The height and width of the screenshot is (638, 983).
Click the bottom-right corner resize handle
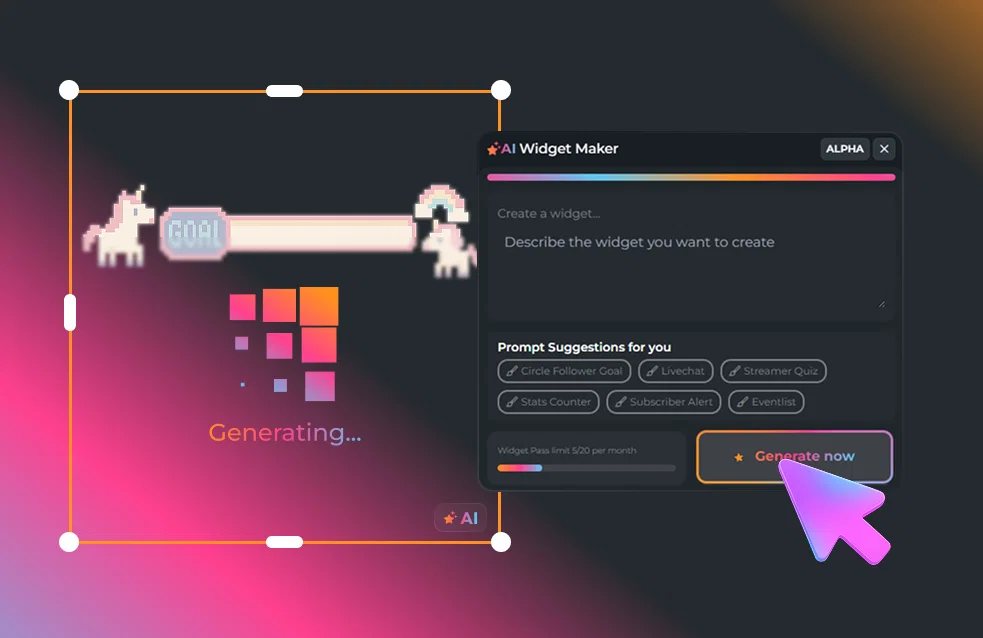[x=500, y=542]
